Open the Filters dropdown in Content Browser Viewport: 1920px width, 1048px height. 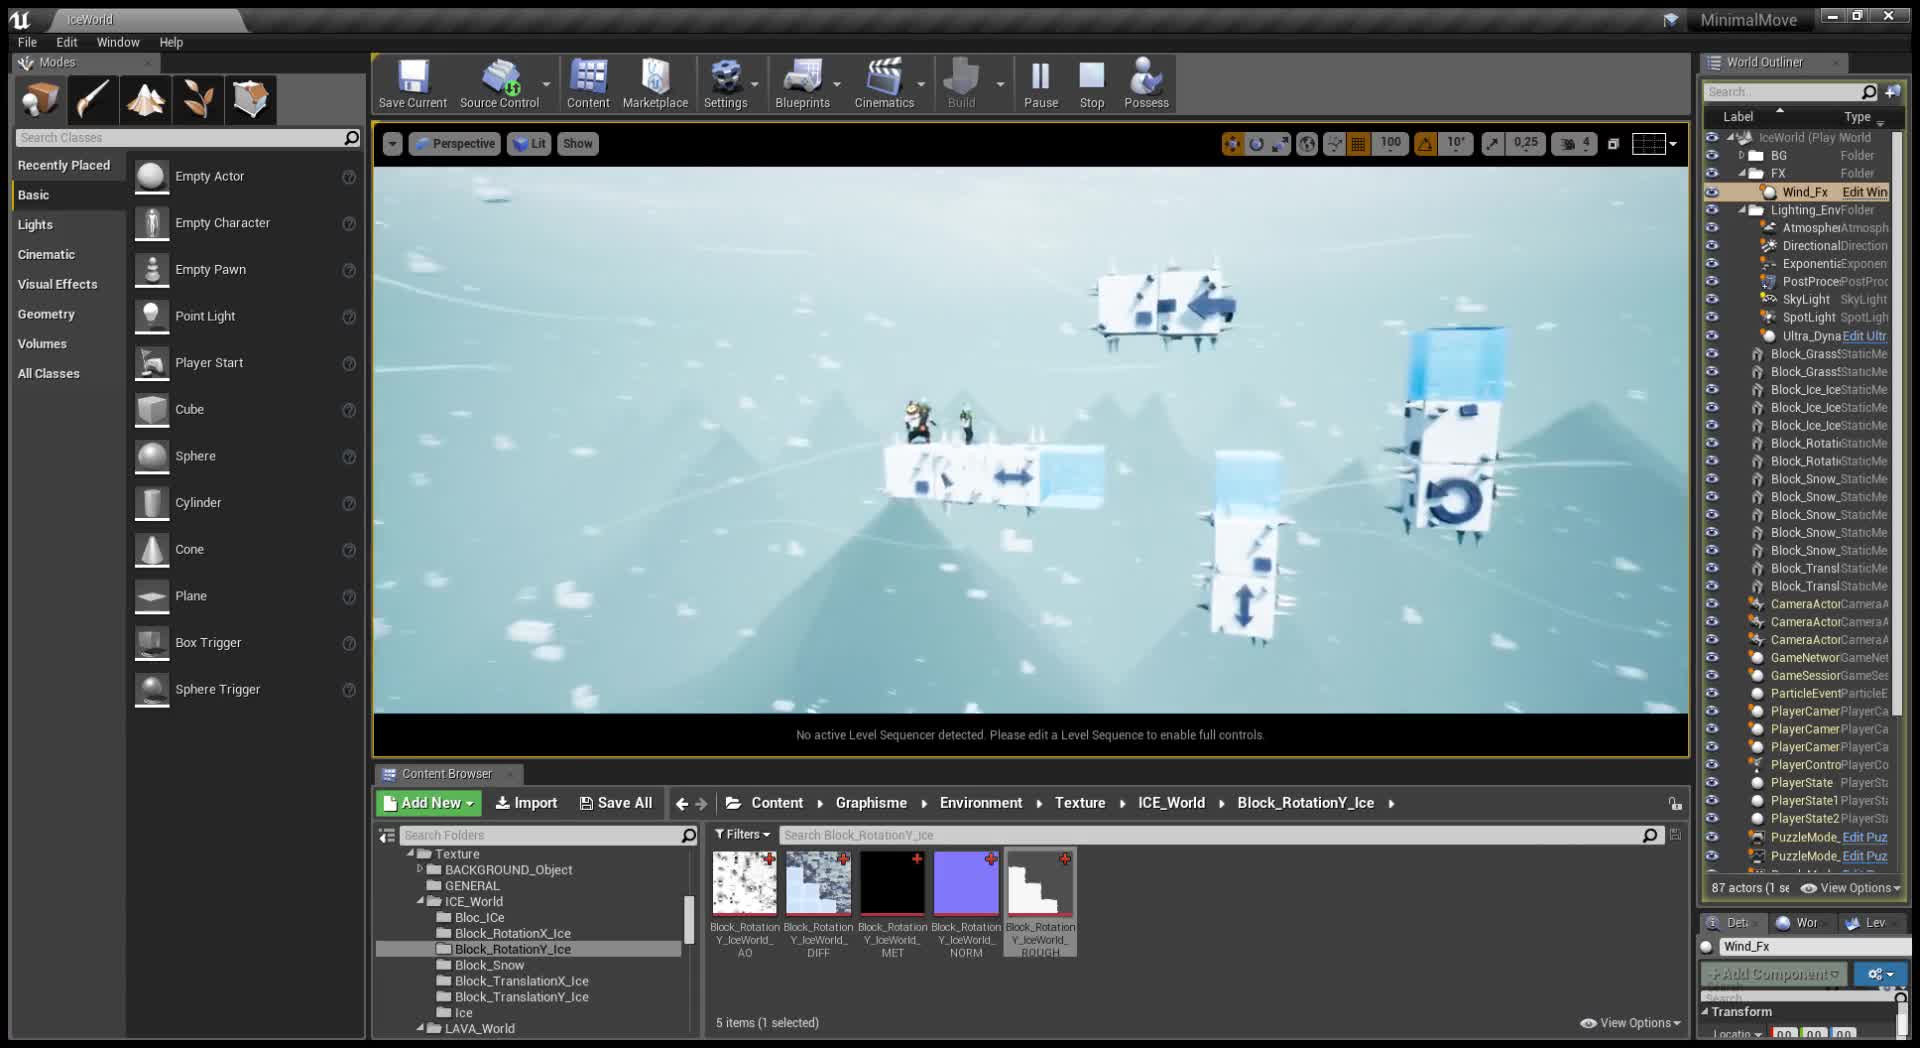741,834
